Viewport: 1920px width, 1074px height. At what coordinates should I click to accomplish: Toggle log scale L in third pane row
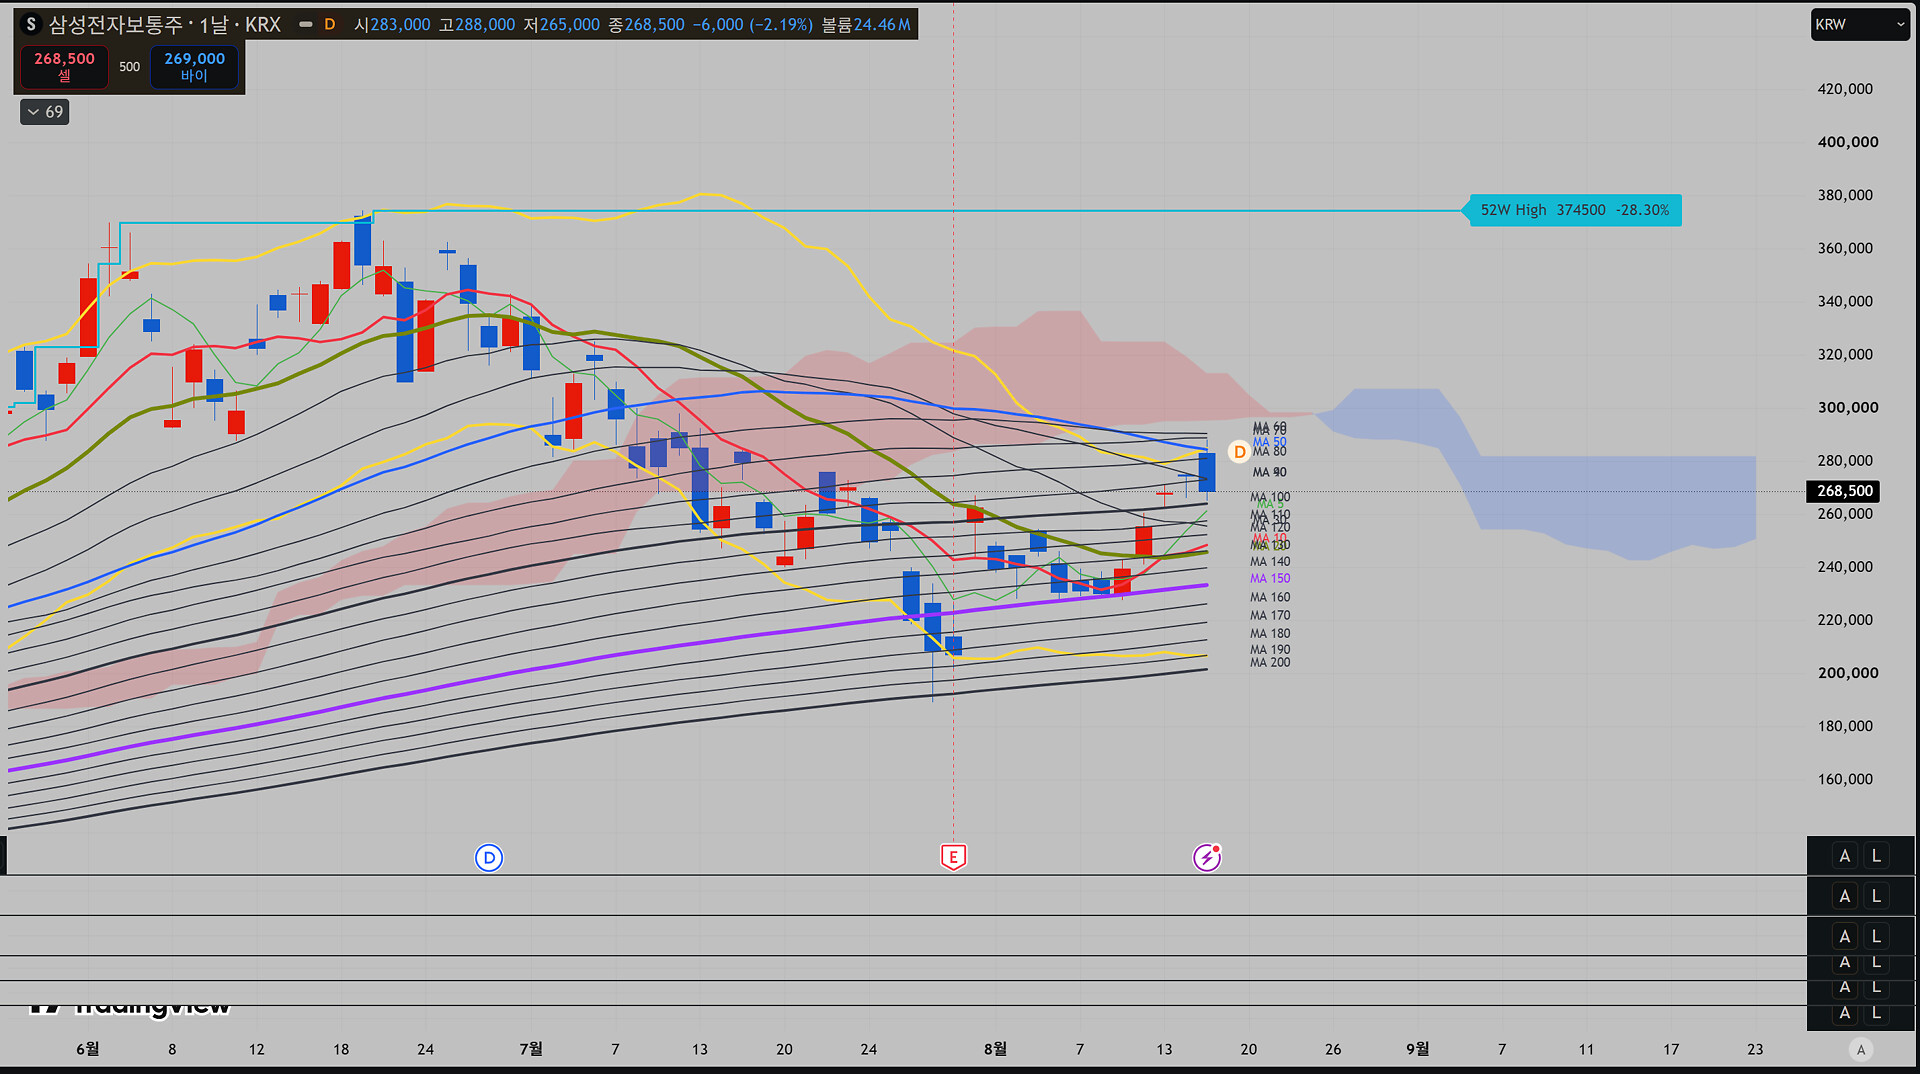[x=1877, y=936]
